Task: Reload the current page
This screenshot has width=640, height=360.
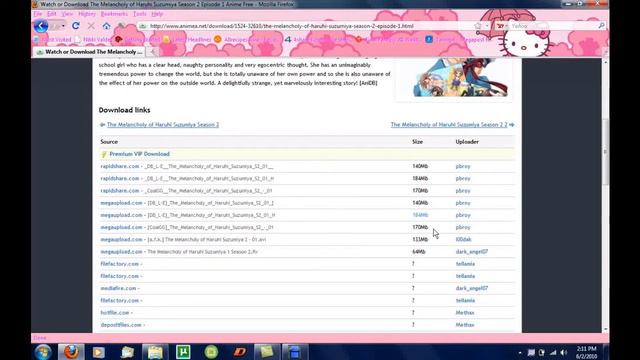Action: coord(76,26)
